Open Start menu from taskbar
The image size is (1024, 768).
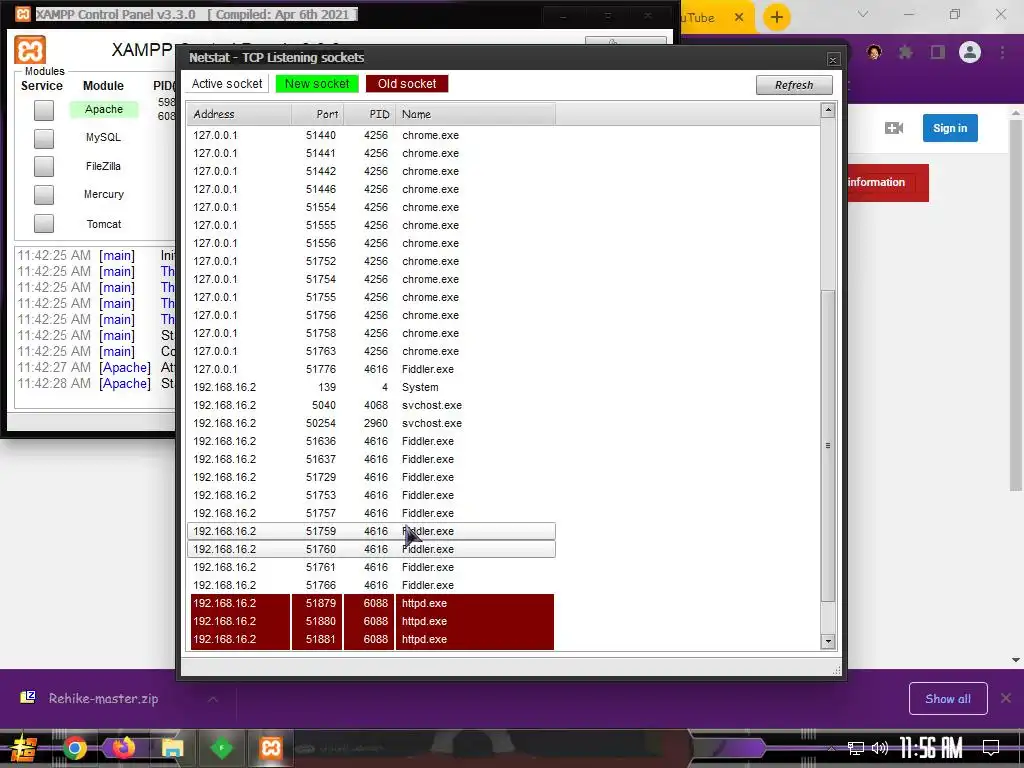tap(24, 748)
